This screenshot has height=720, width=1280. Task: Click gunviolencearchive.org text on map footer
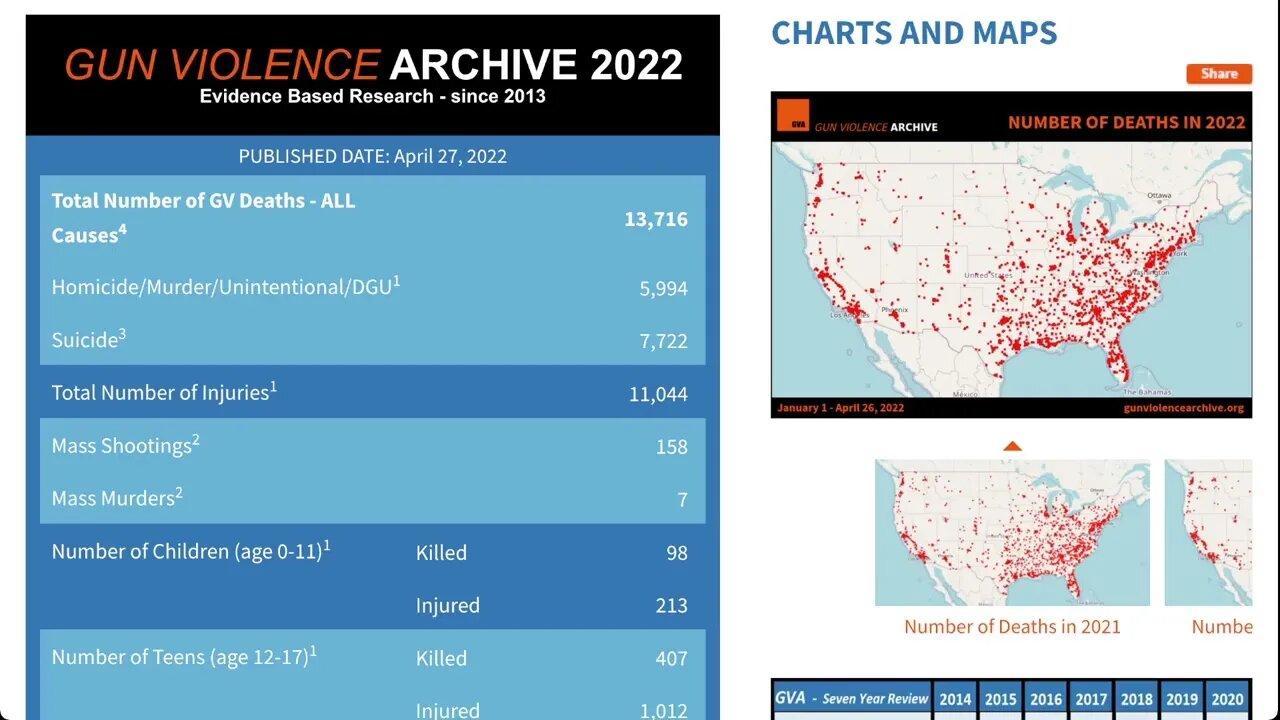pyautogui.click(x=1184, y=408)
